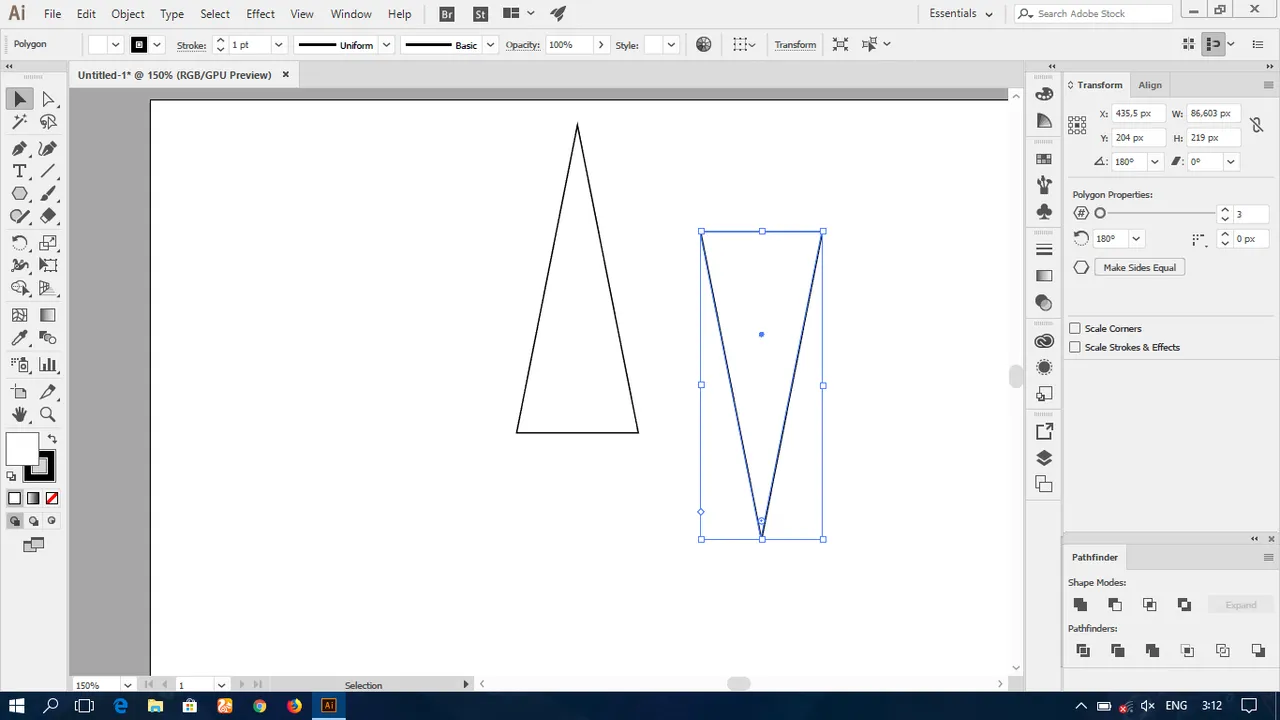Click the Make Sides Equal button
The height and width of the screenshot is (720, 1280).
click(1139, 268)
